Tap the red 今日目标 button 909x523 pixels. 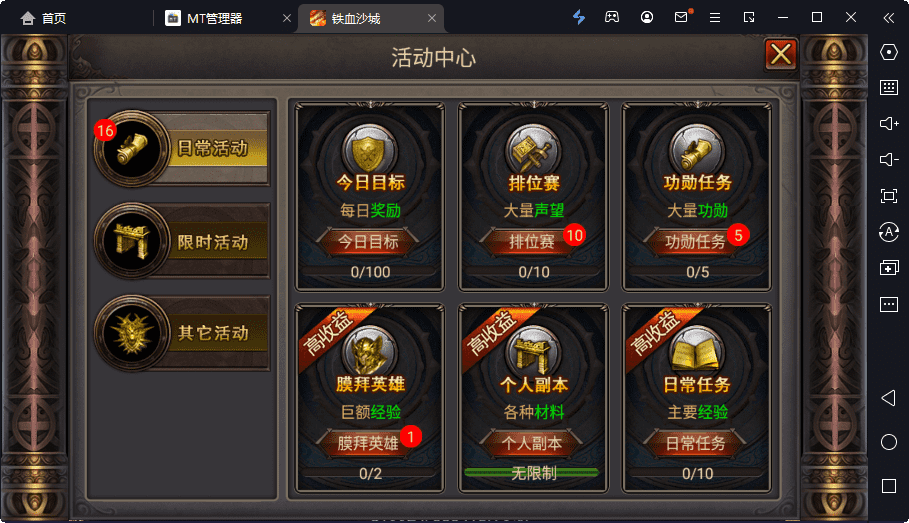(x=369, y=241)
